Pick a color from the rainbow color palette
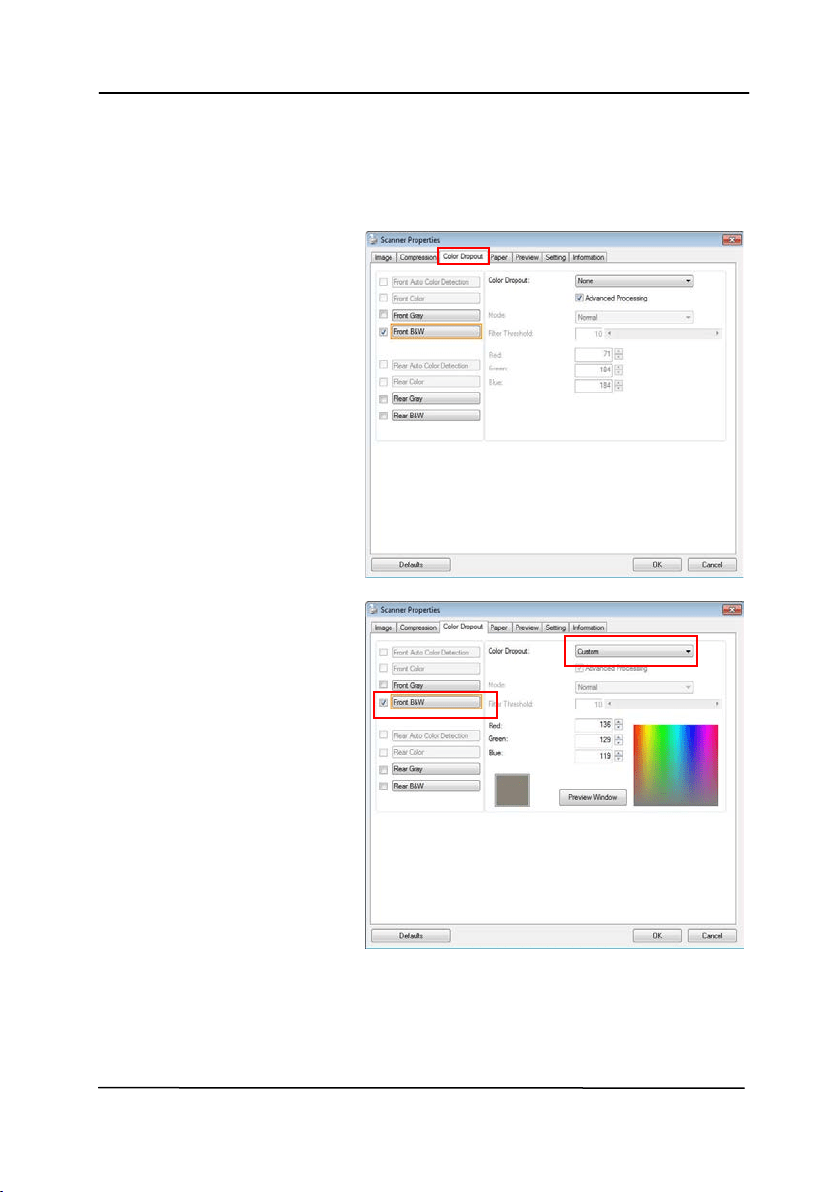The image size is (840, 1192). [676, 766]
